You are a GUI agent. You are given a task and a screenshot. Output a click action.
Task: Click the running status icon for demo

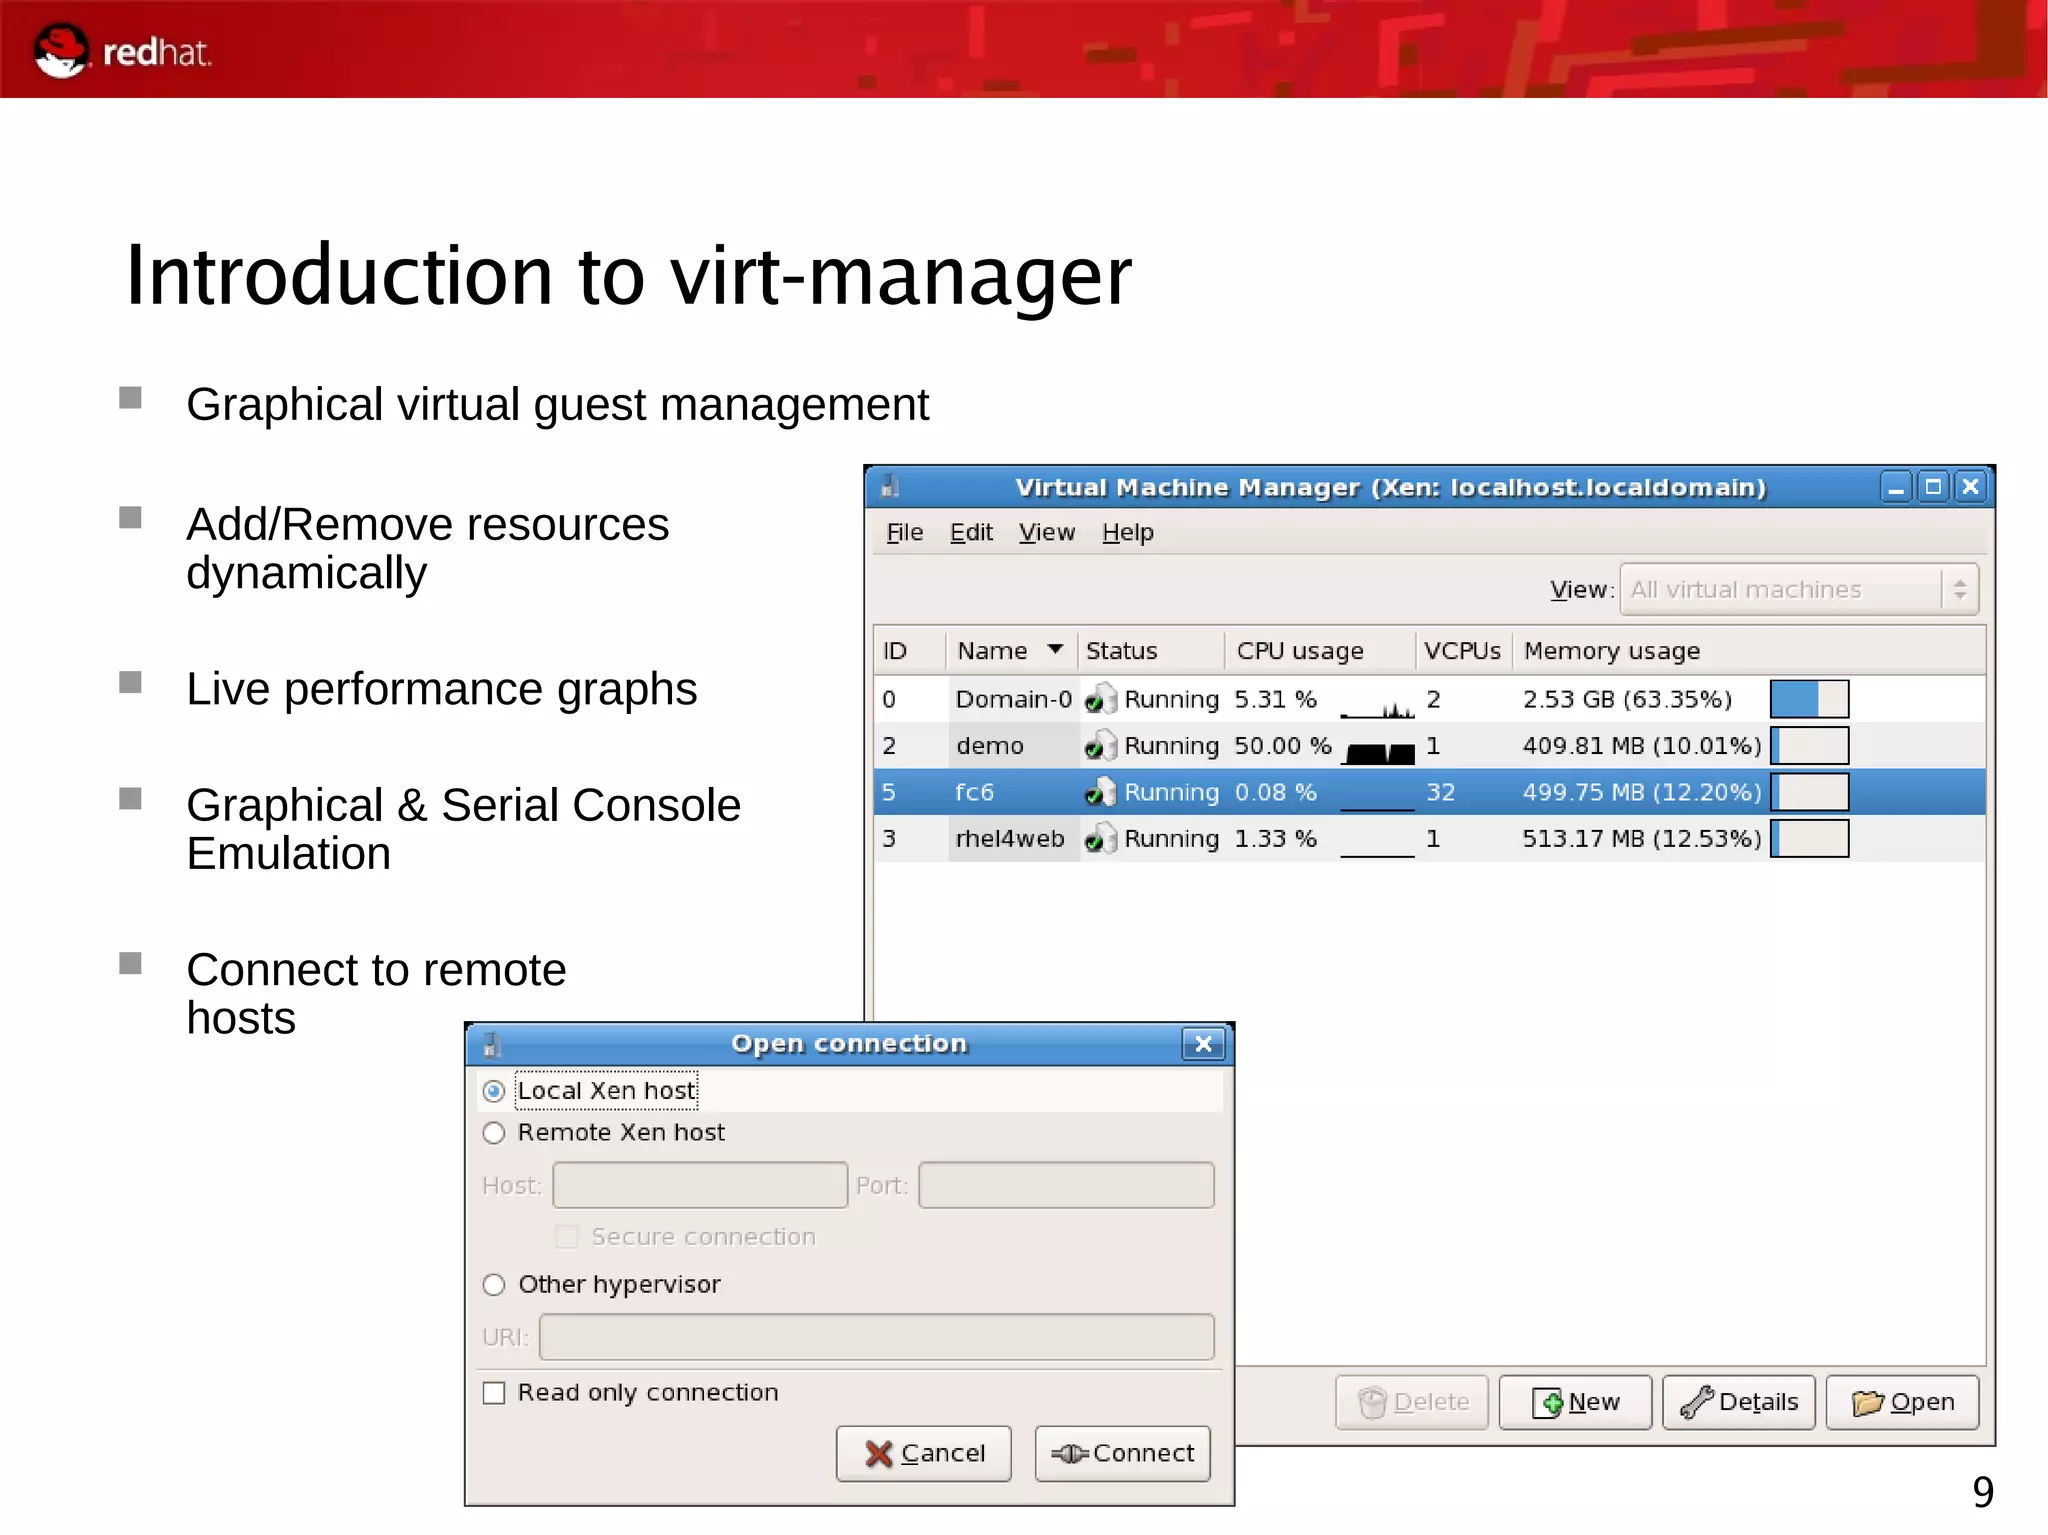(1100, 745)
